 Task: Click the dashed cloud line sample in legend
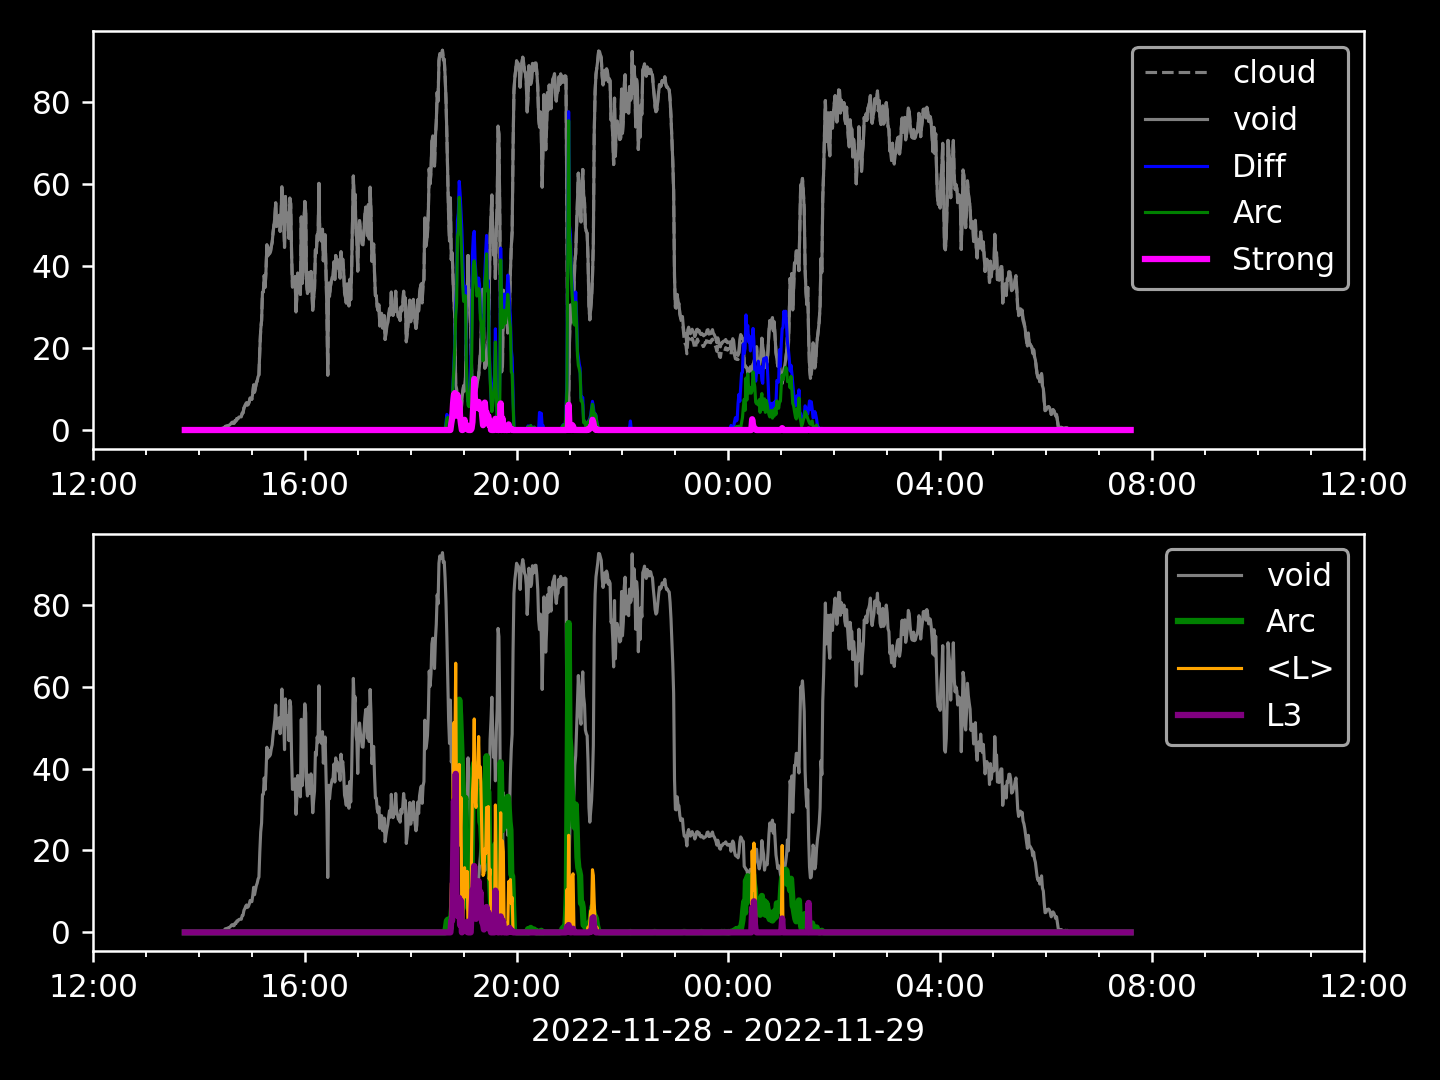[1176, 72]
